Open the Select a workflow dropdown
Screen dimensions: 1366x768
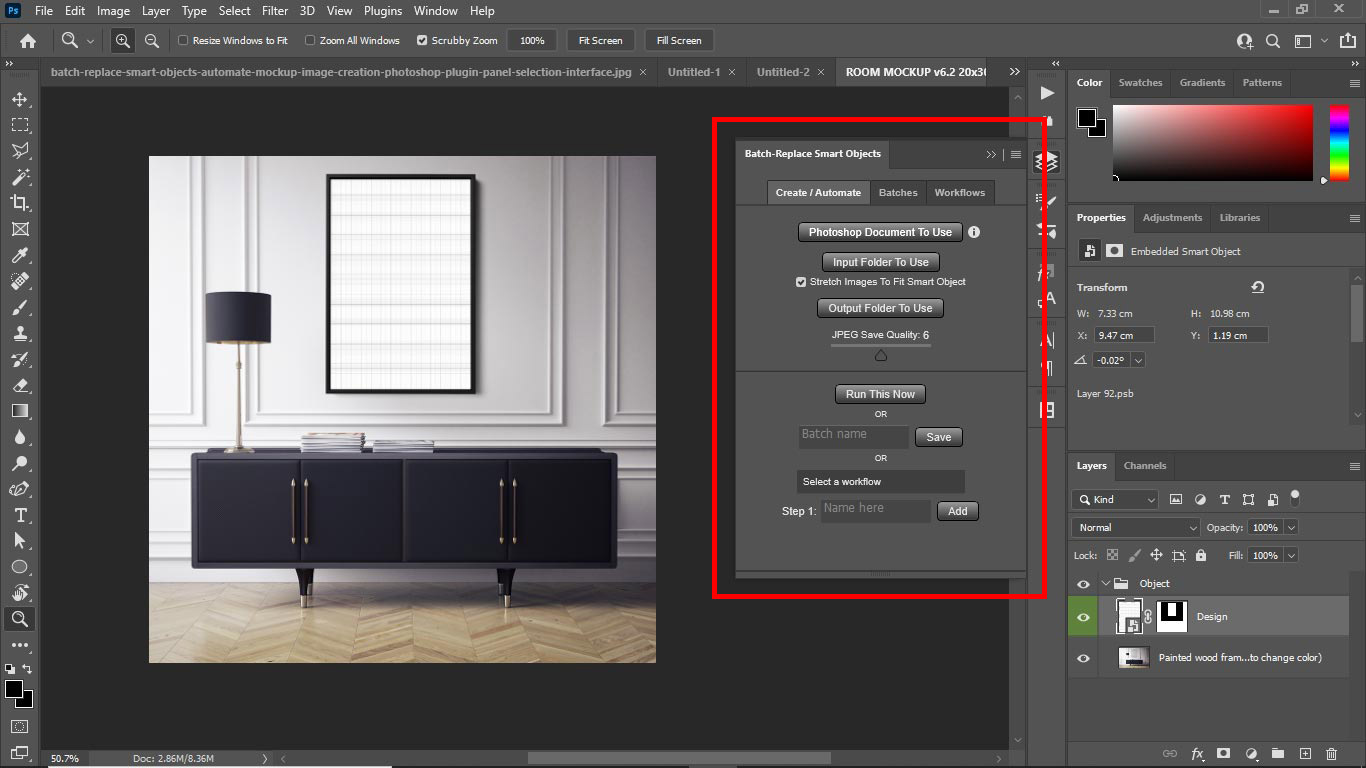[880, 482]
